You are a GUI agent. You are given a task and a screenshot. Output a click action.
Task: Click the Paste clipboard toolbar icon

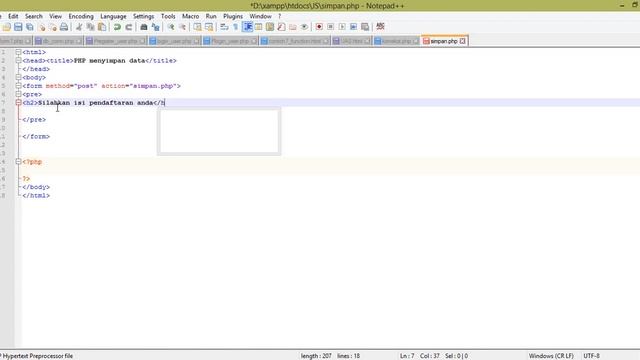[x=102, y=27]
